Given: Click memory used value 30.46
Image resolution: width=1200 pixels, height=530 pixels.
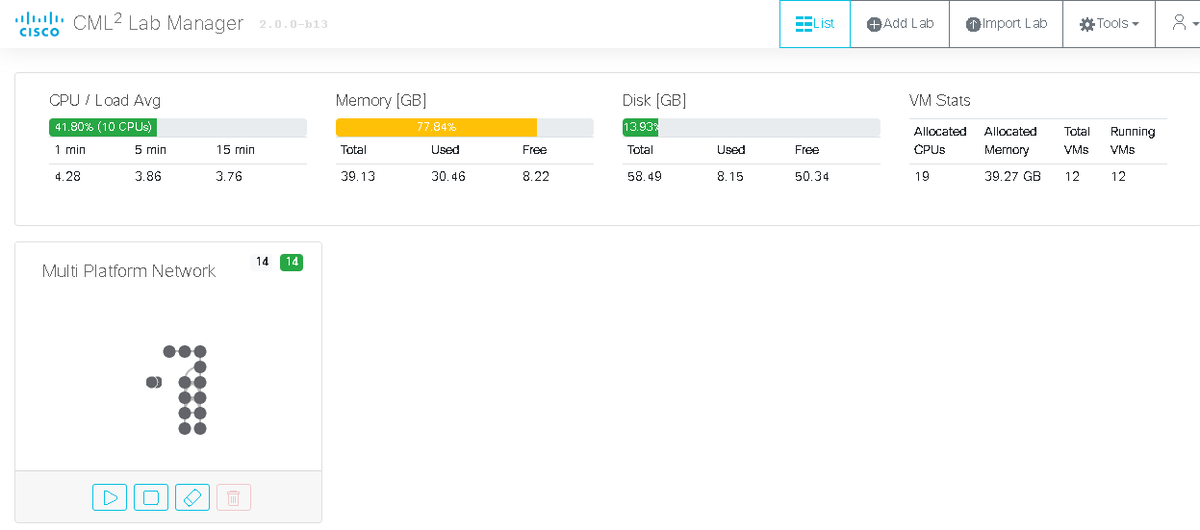Looking at the screenshot, I should coord(448,177).
